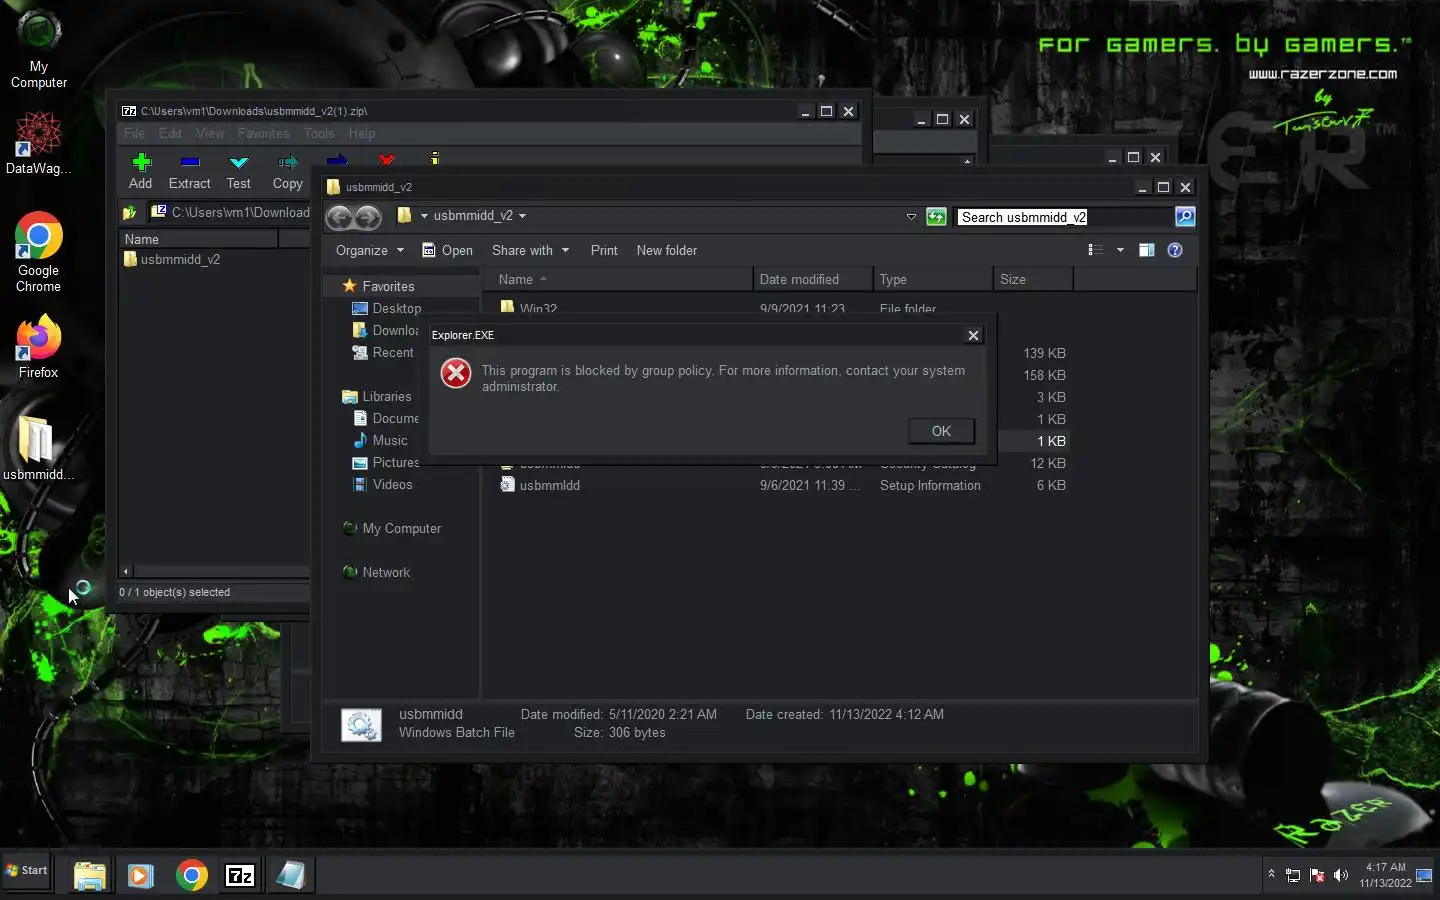Show hidden system tray icons

pos(1271,874)
